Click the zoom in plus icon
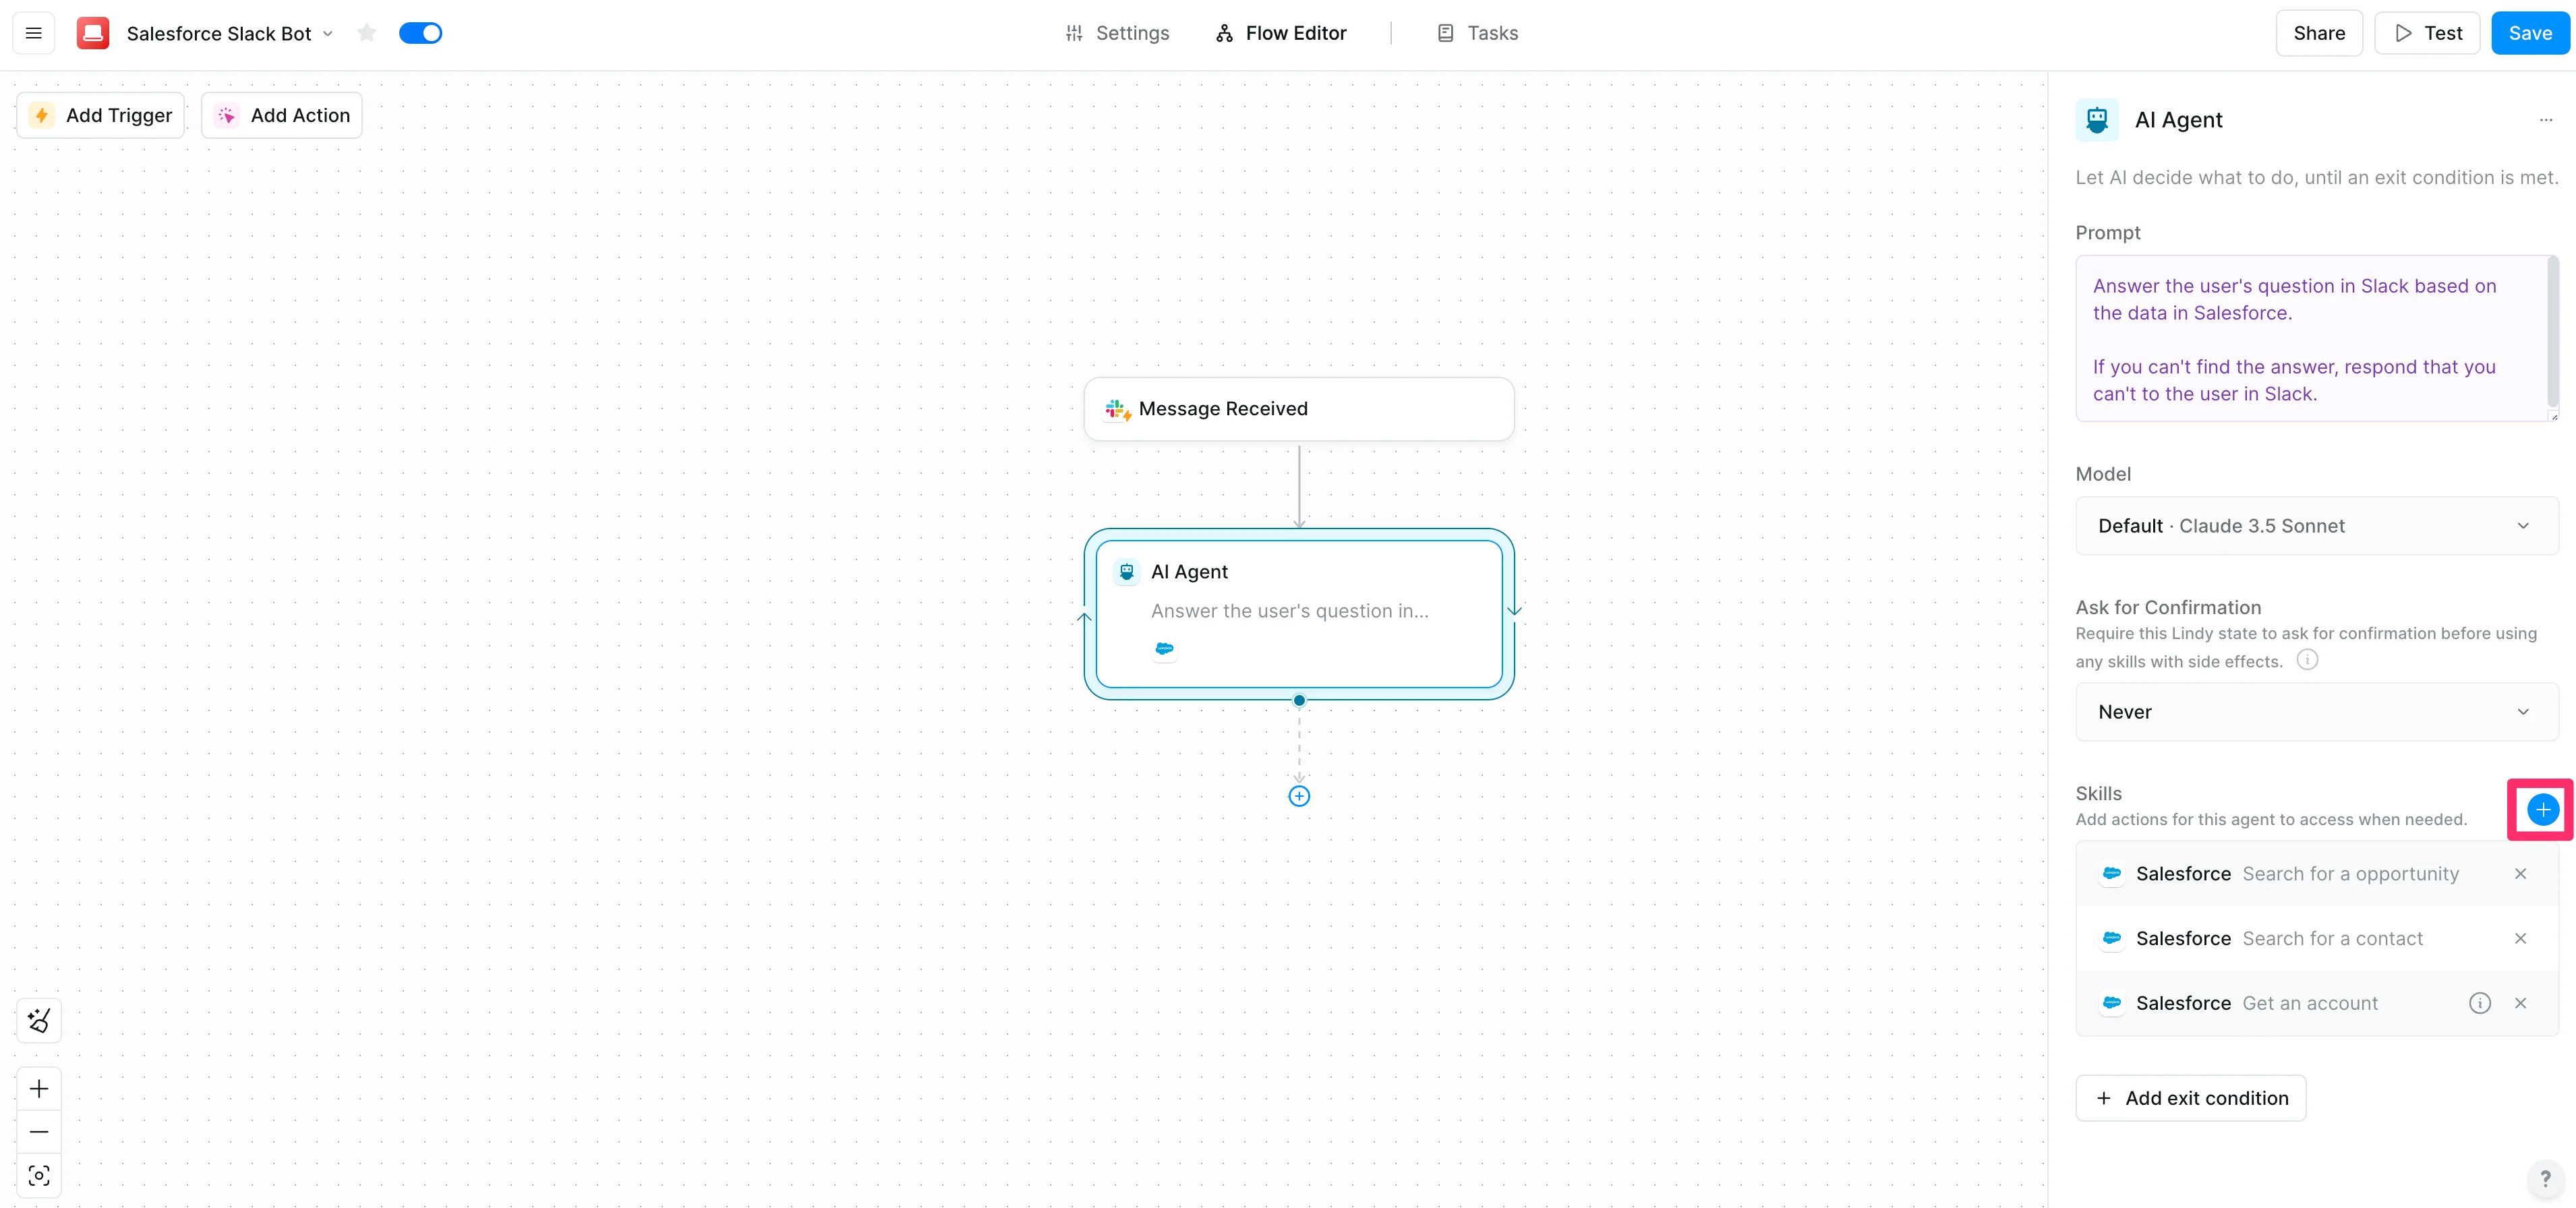Screen dimensions: 2576x1208 [39, 1088]
